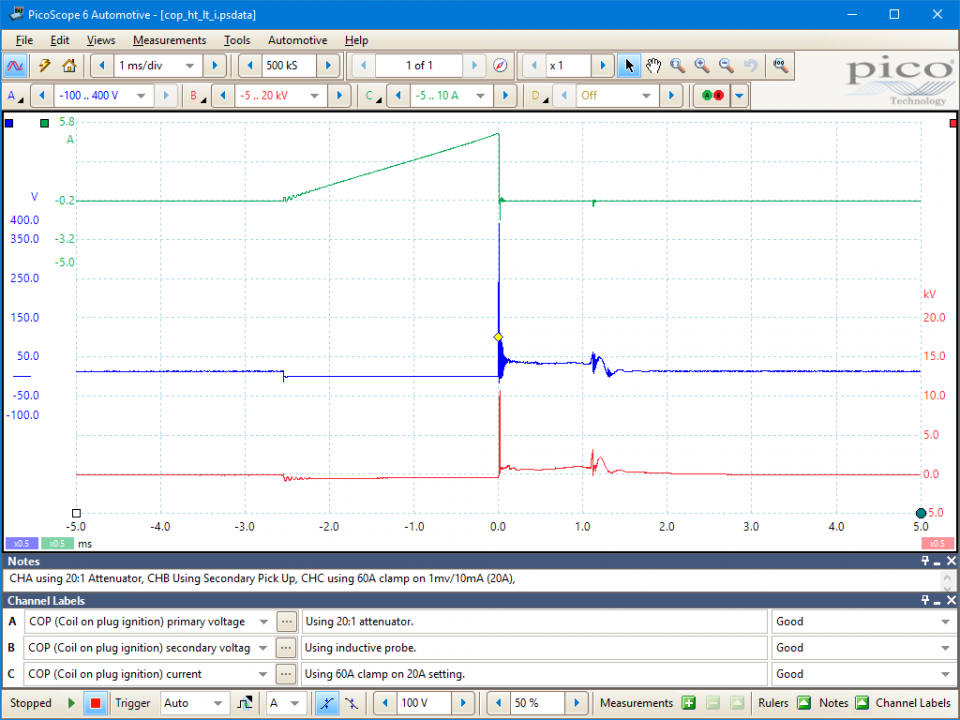This screenshot has height=720, width=960.
Task: Start capture with green play button
Action: 71,703
